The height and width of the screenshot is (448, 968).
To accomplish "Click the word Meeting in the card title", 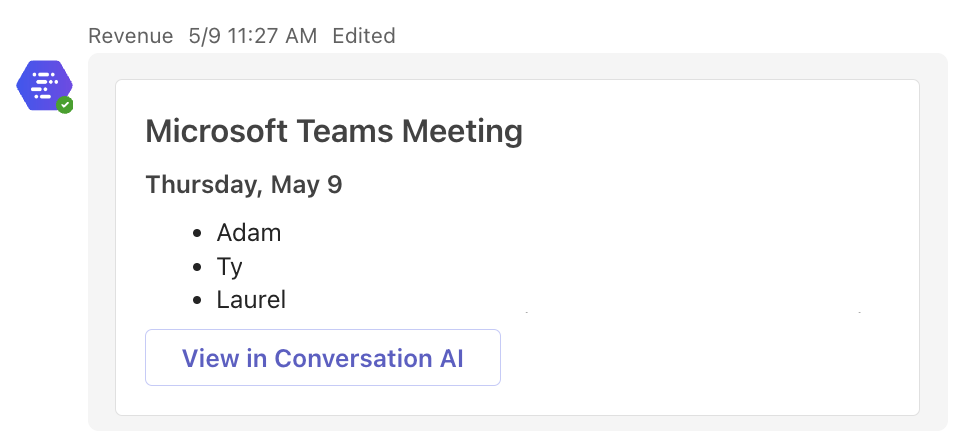I will tap(461, 131).
